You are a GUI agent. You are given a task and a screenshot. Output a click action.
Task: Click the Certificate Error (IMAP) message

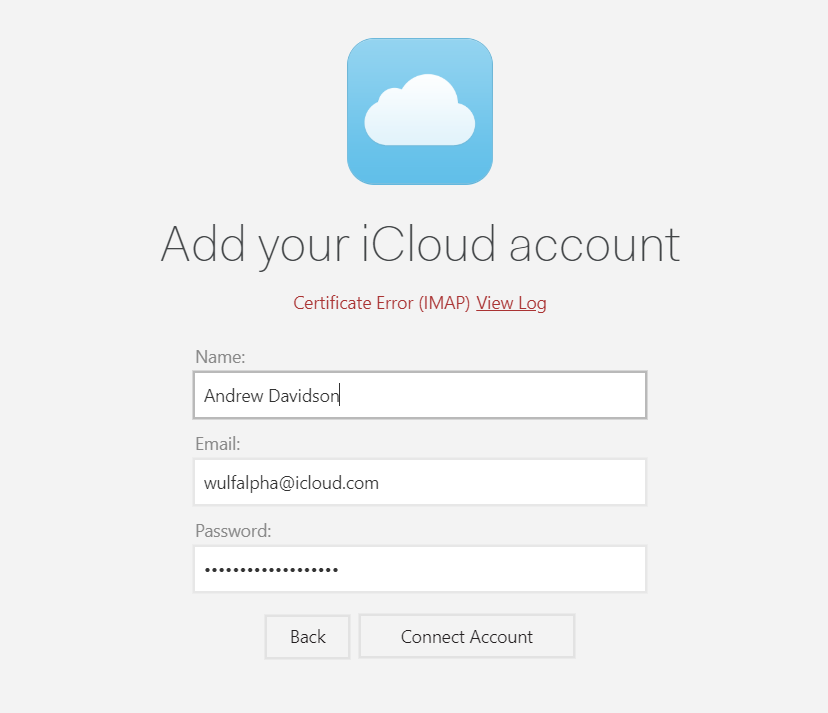click(x=380, y=303)
